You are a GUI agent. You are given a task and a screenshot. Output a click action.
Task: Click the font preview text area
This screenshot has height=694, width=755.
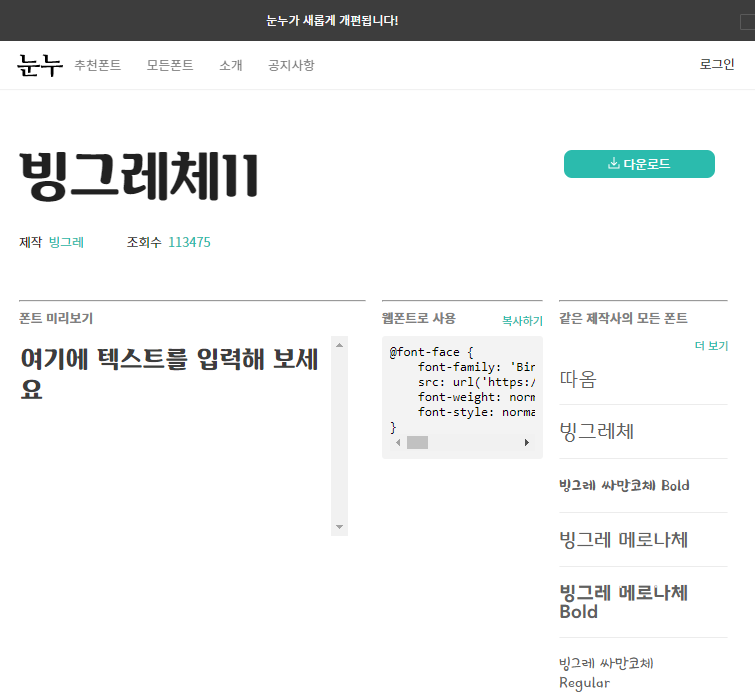tap(175, 436)
